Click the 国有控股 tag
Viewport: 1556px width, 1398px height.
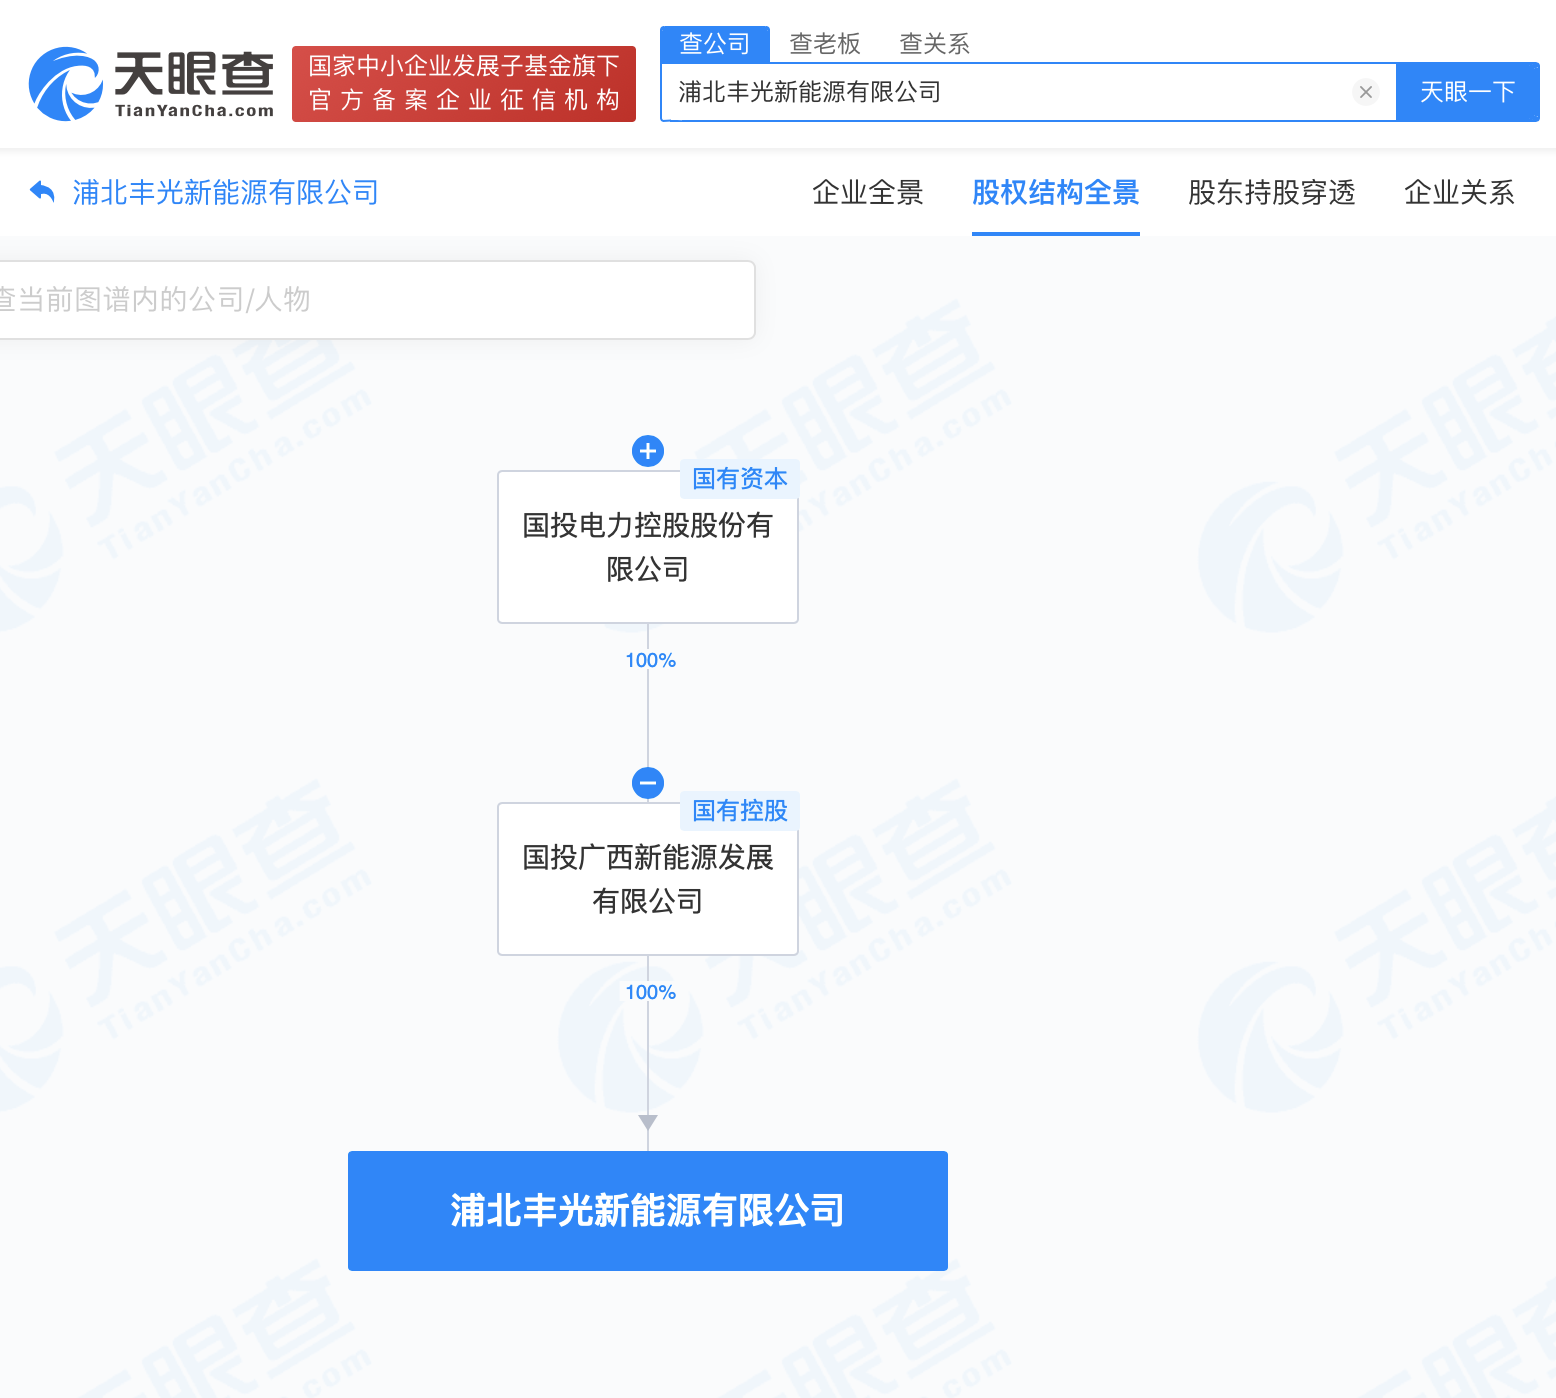point(740,811)
